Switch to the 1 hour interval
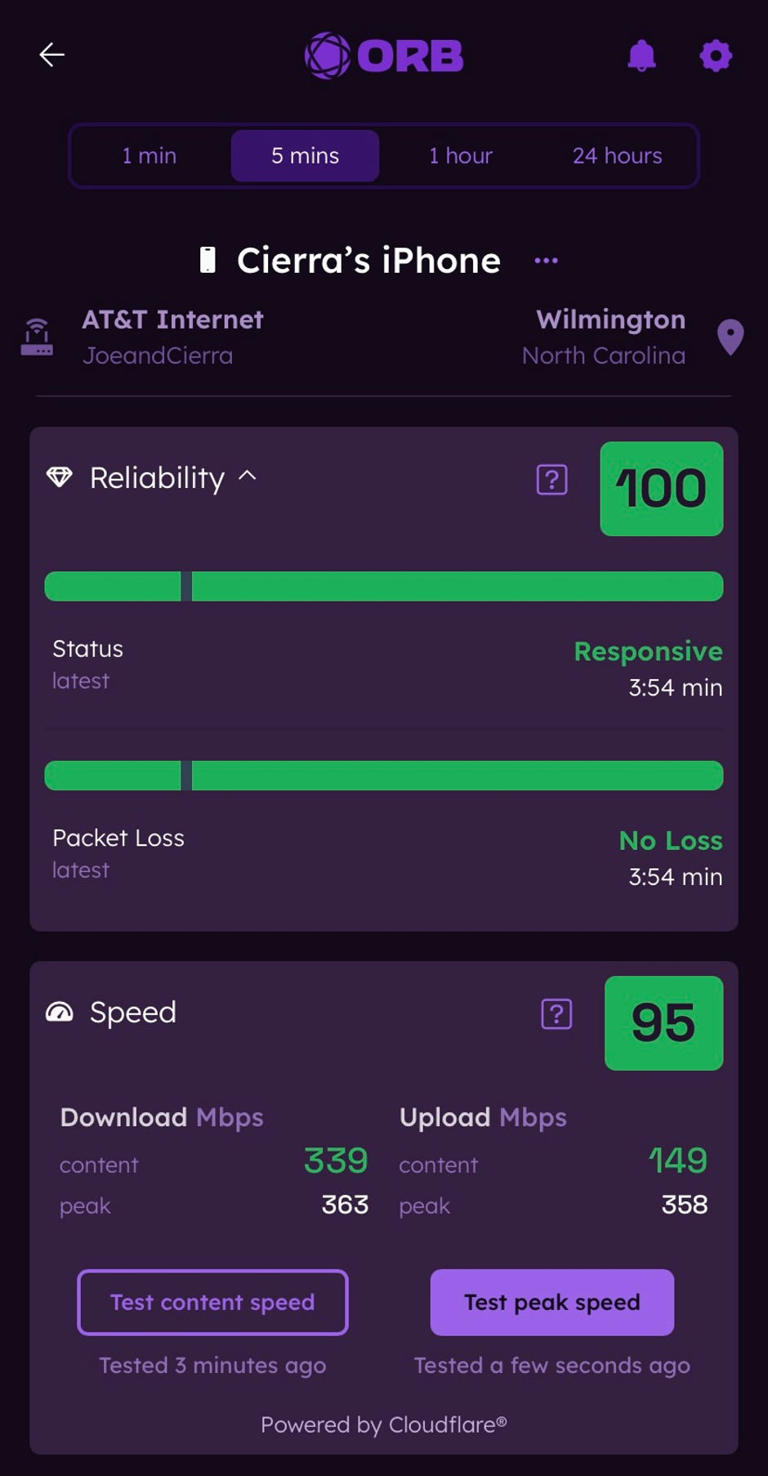This screenshot has width=768, height=1476. coord(460,156)
